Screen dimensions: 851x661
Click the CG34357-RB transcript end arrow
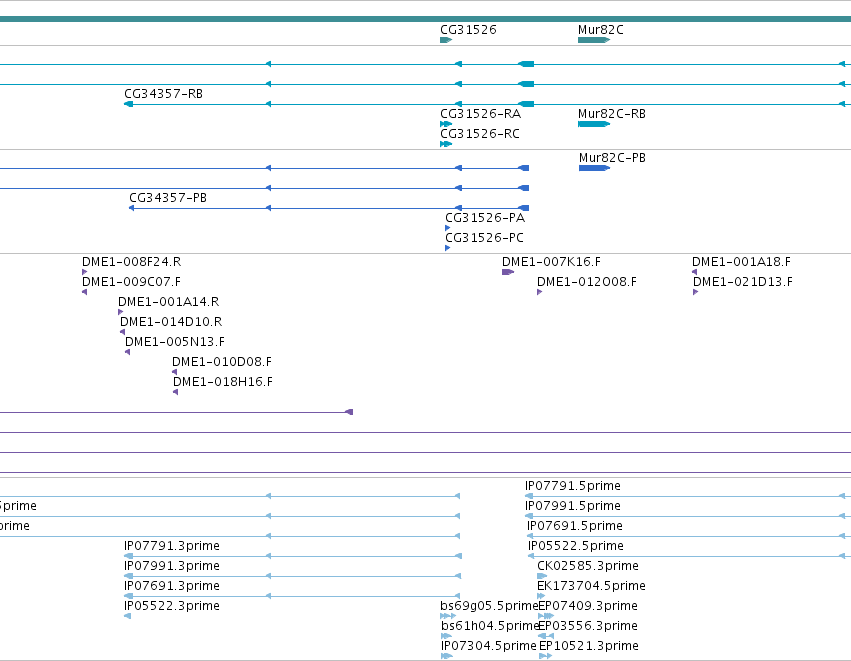tap(129, 104)
